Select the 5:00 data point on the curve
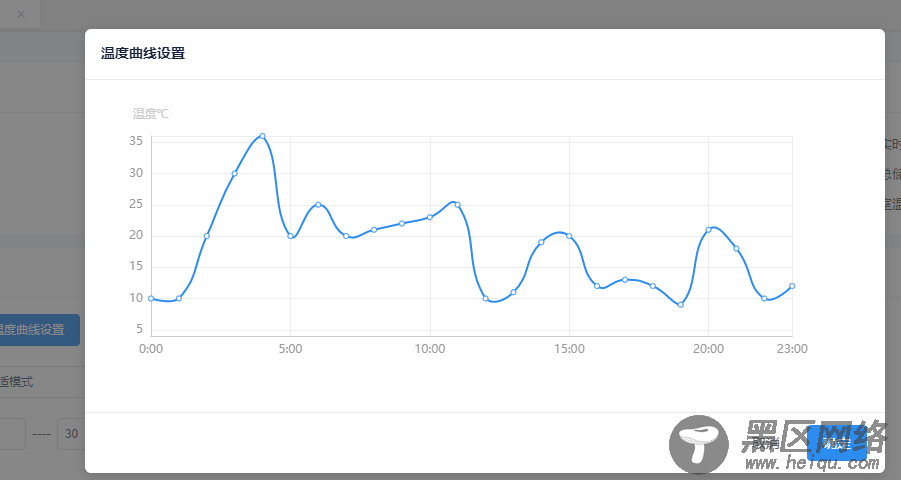 290,236
